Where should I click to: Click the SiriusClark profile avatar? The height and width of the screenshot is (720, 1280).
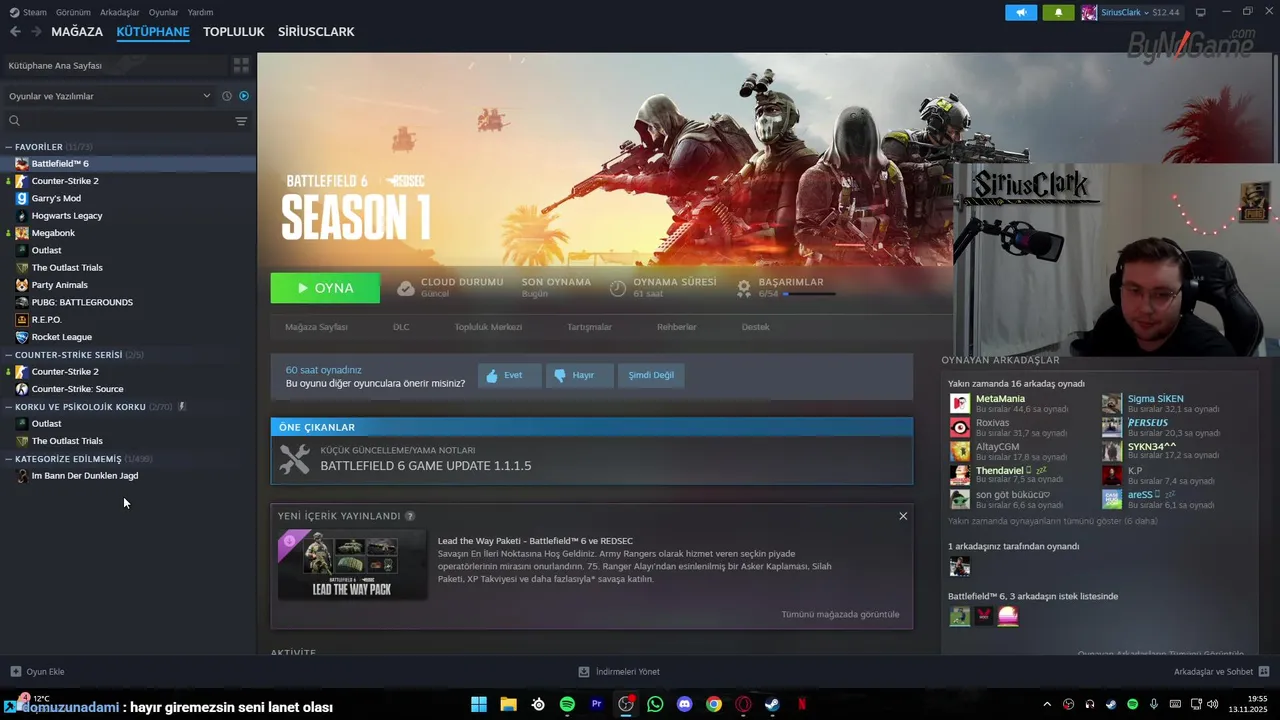coord(1089,12)
